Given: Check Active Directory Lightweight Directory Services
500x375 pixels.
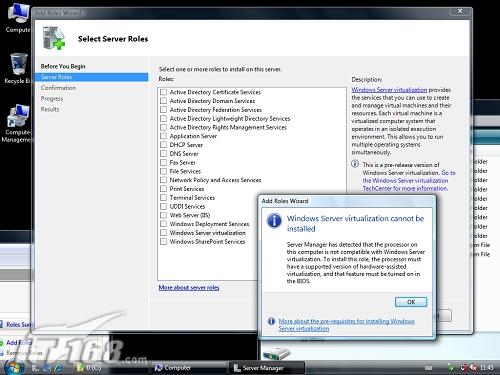Looking at the screenshot, I should click(x=163, y=118).
